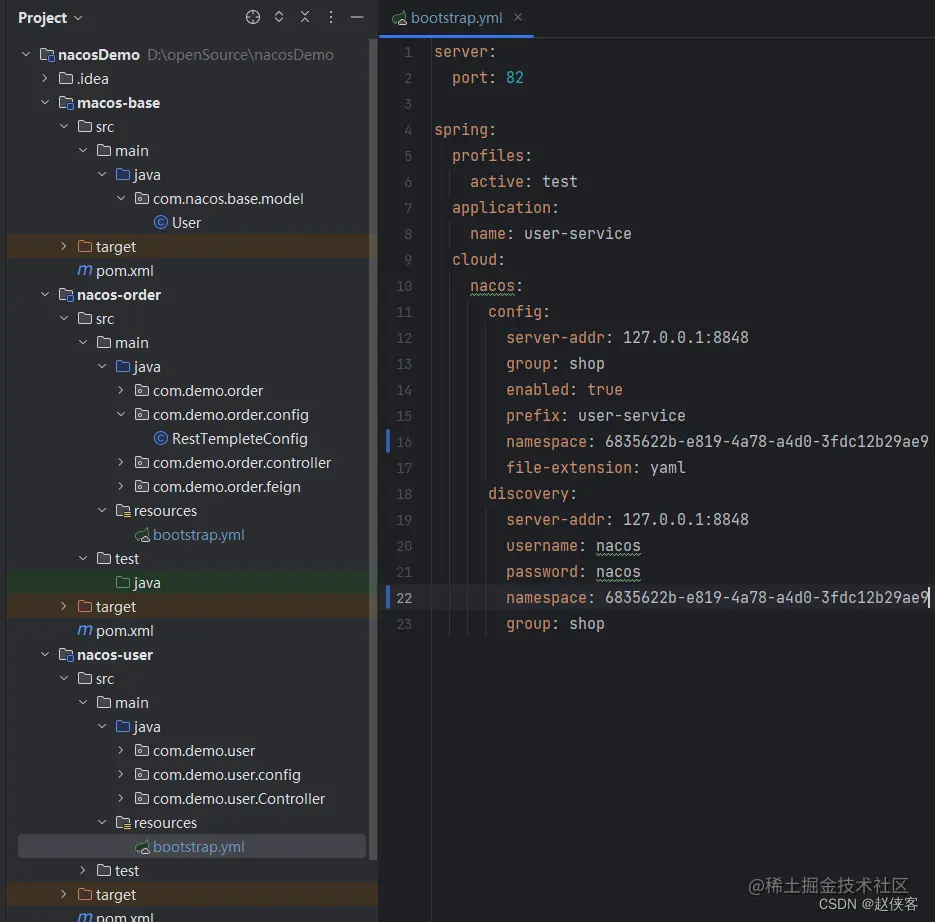Expand com.demo.order.feign package
Image resolution: width=935 pixels, height=922 pixels.
pyautogui.click(x=120, y=486)
